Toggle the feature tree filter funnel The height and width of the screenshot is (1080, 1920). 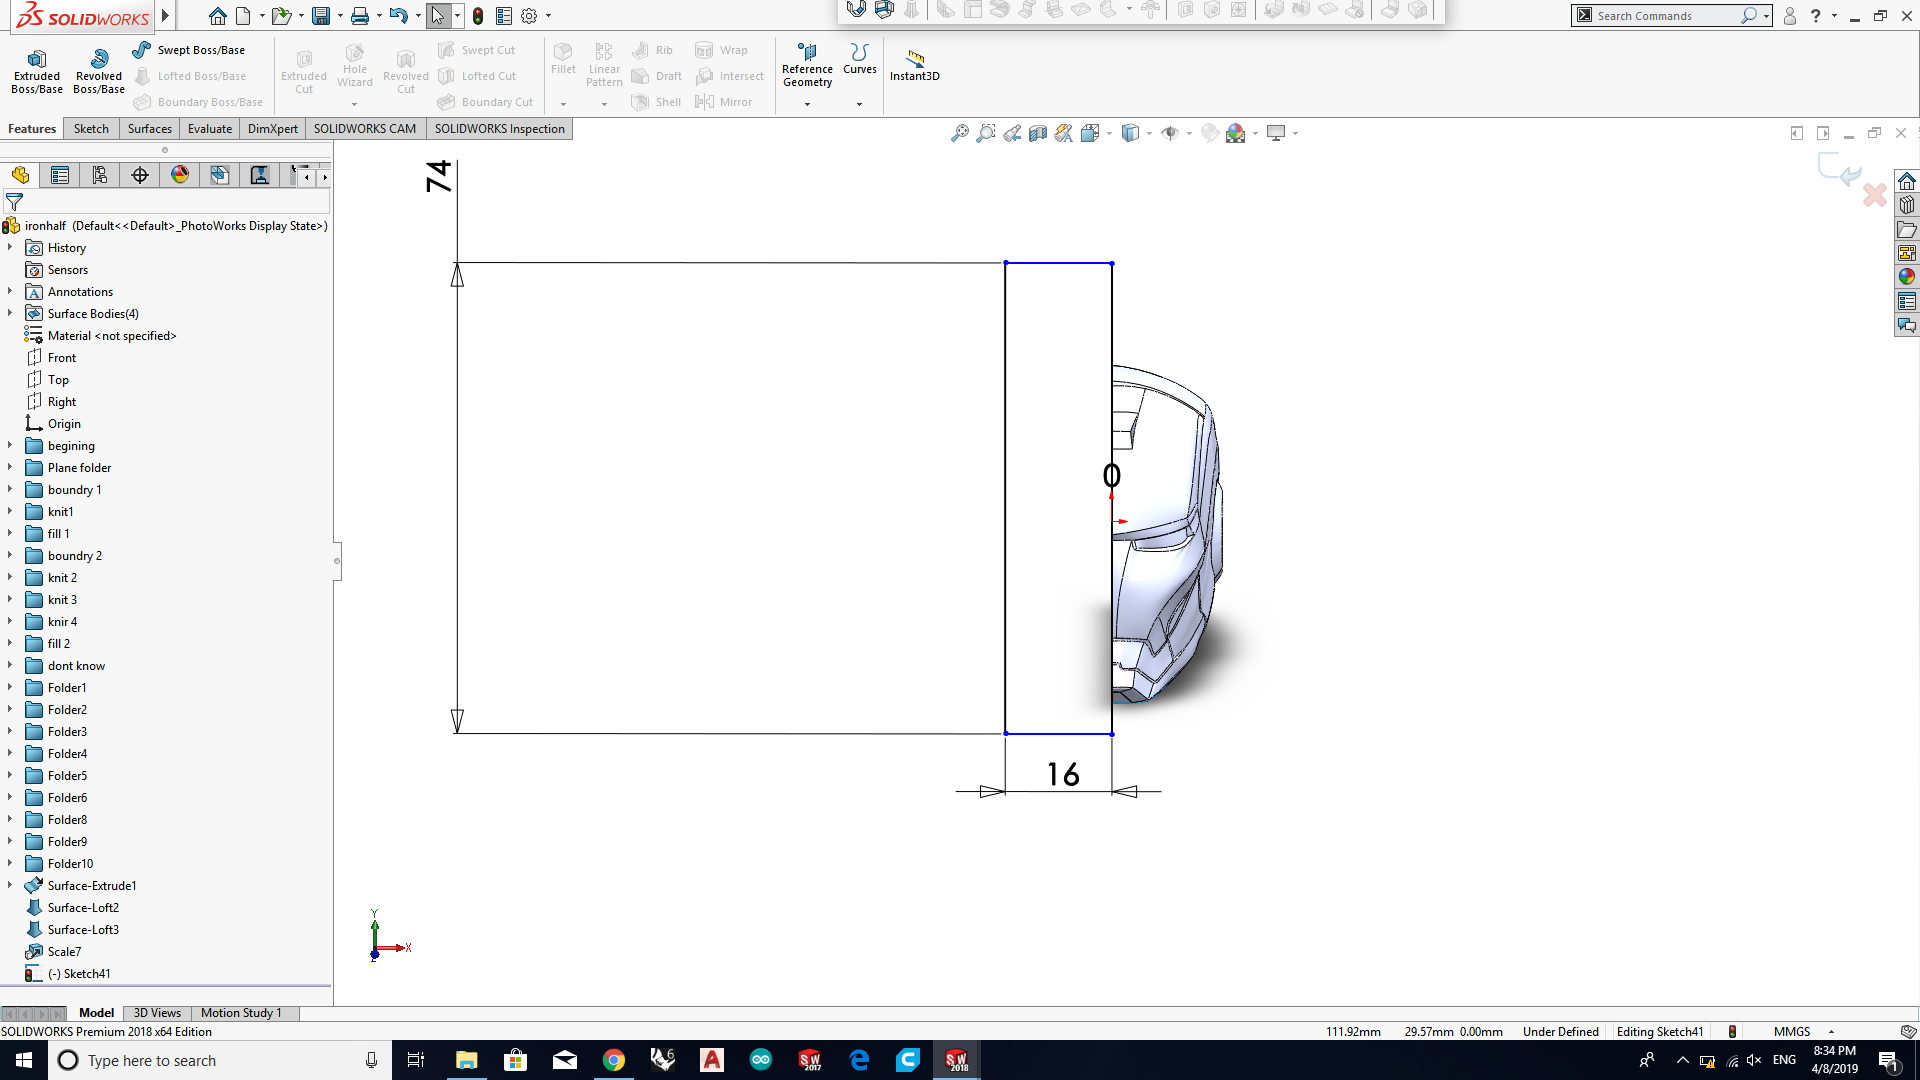[x=14, y=202]
